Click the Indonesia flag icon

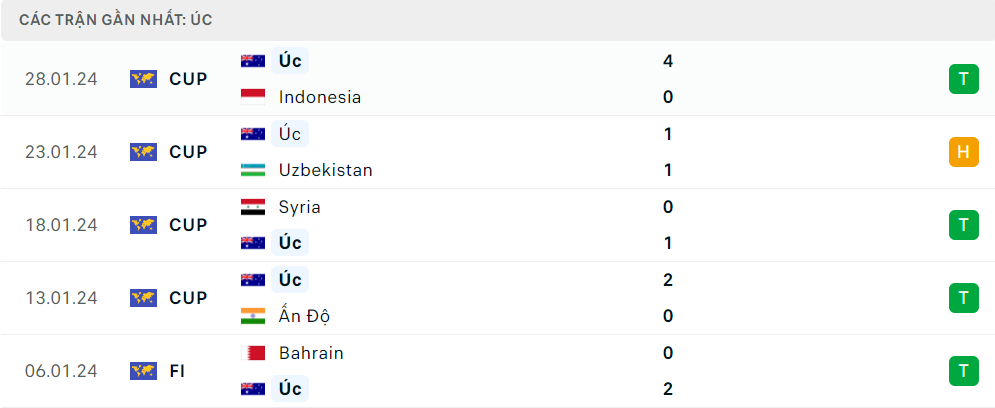point(253,97)
